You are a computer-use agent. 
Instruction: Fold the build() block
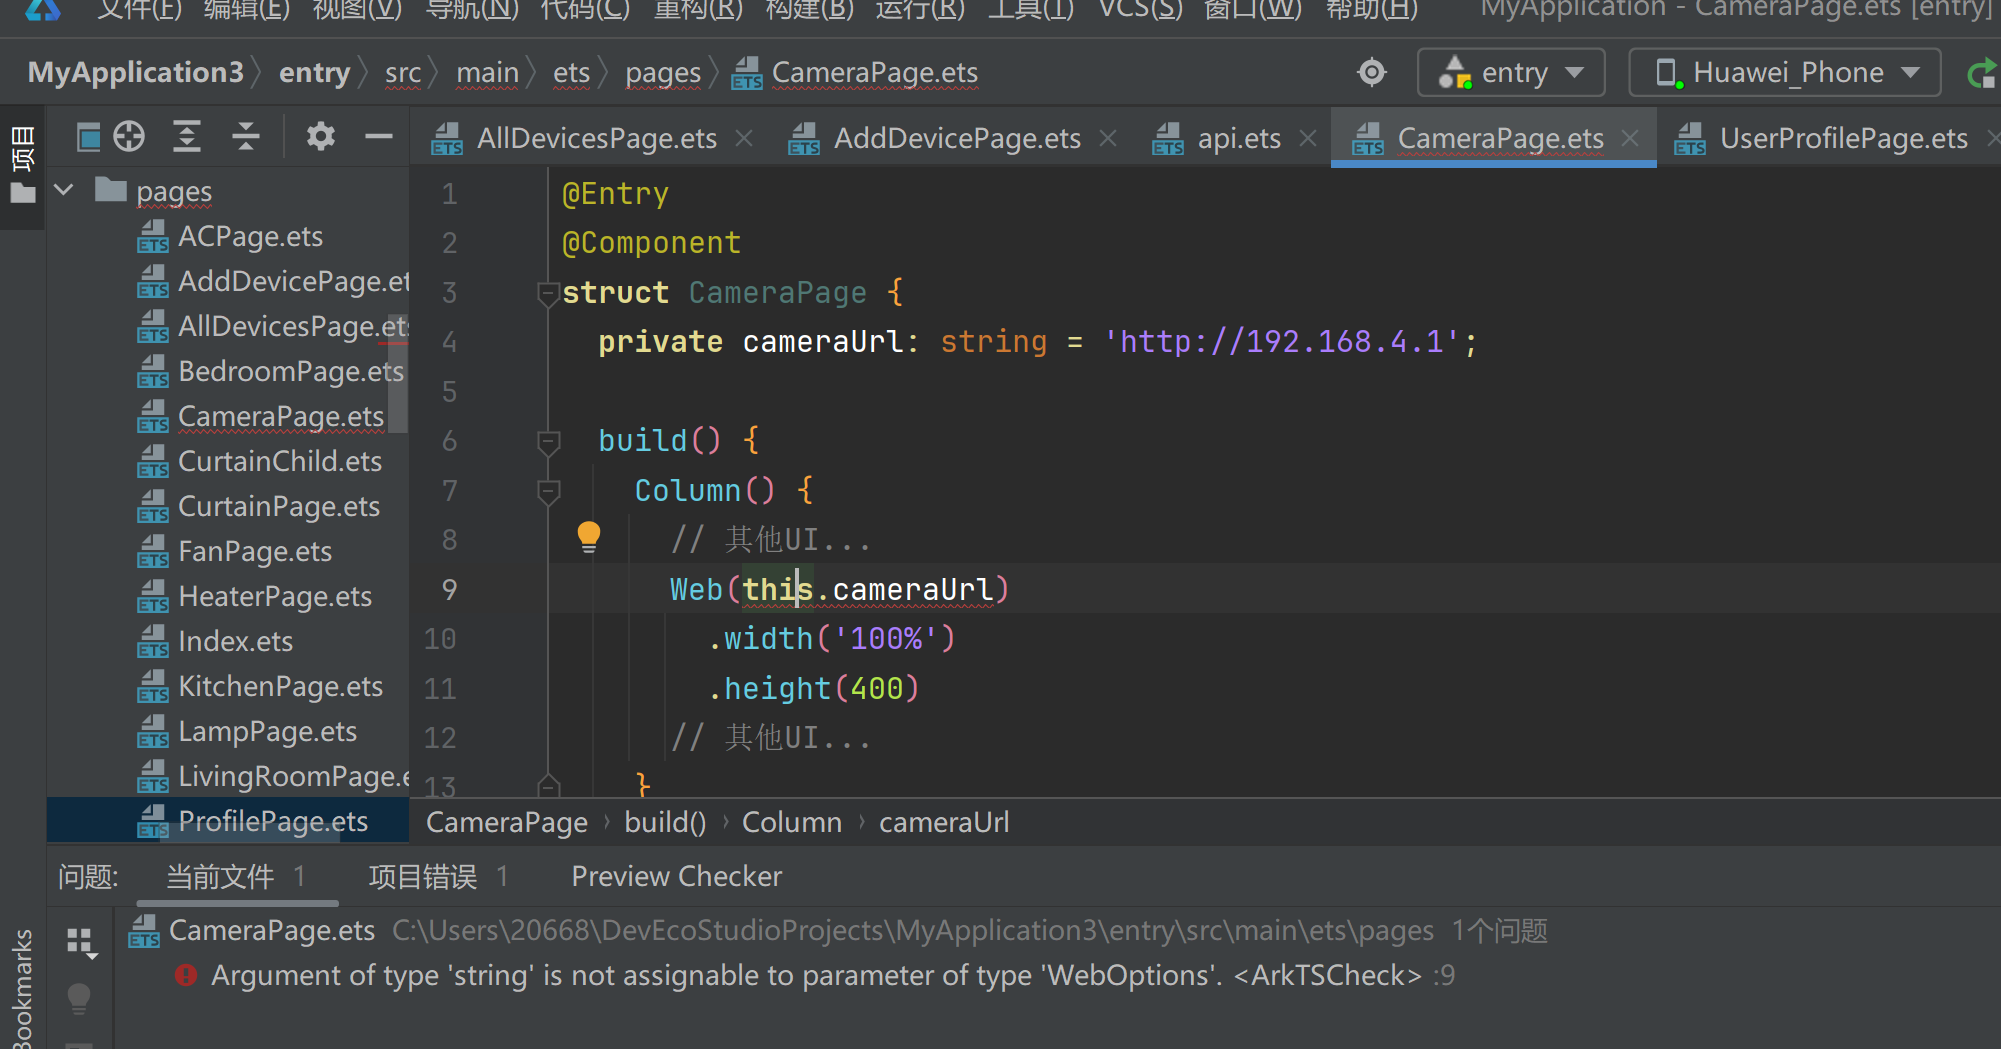548,441
